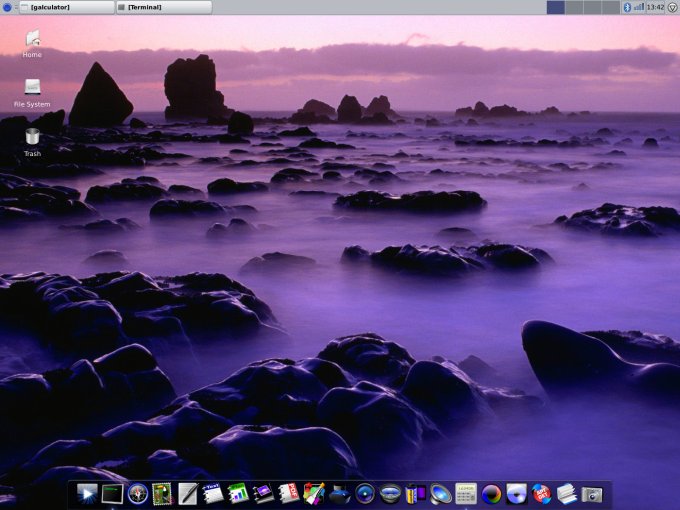
Task: Click the play arrow dock icon
Action: 87,493
